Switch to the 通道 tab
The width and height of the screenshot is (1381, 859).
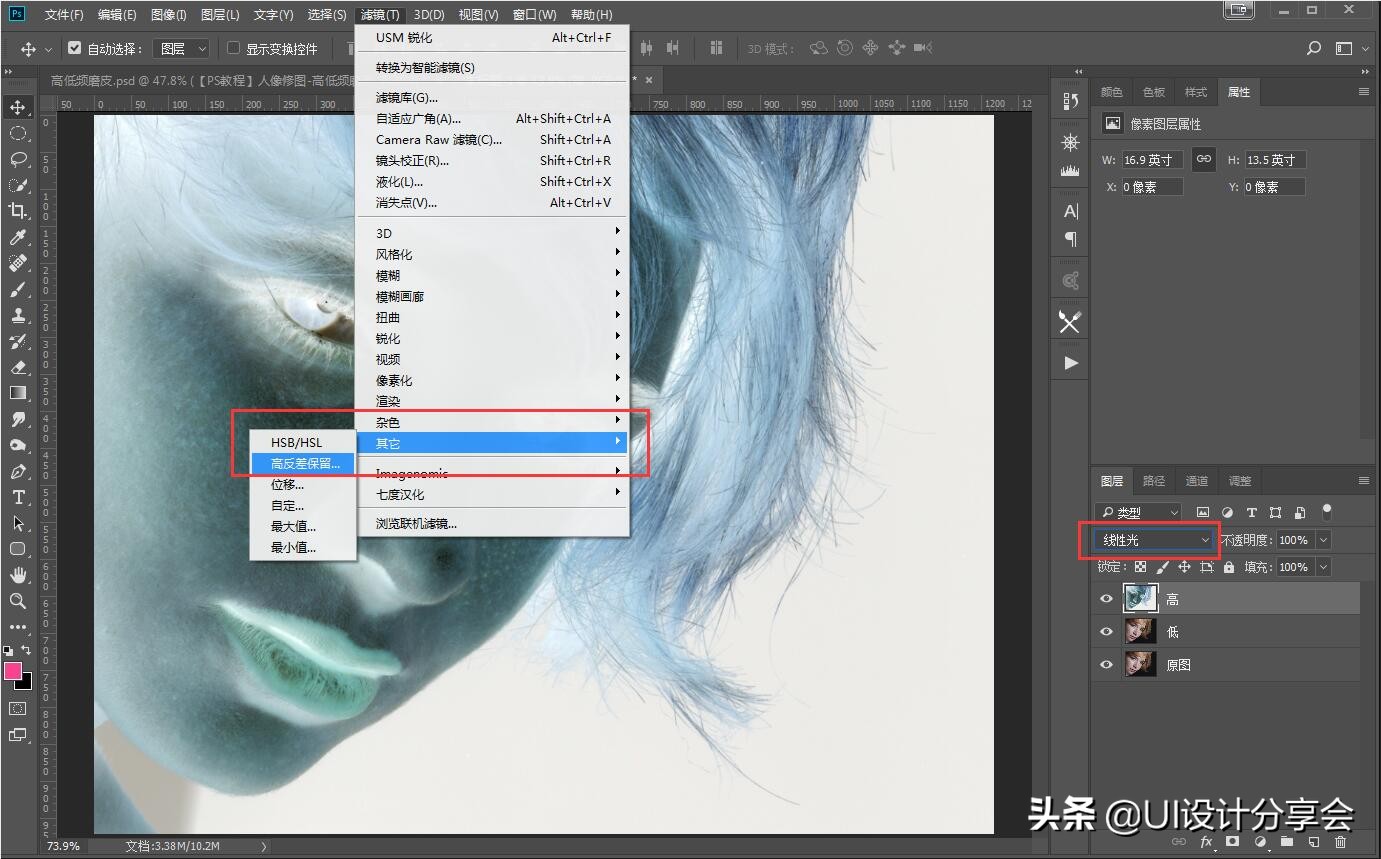[x=1196, y=481]
